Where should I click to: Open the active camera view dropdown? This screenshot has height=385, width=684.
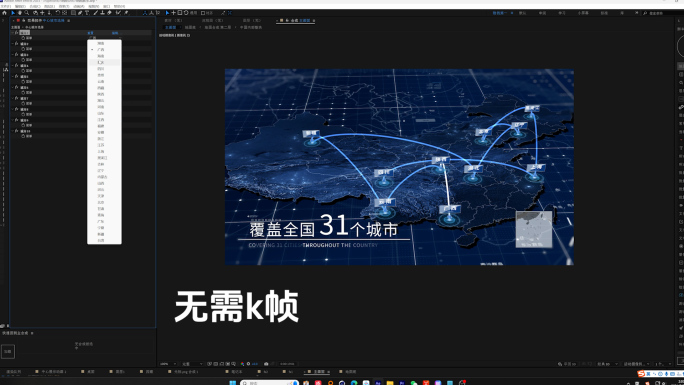click(x=635, y=364)
